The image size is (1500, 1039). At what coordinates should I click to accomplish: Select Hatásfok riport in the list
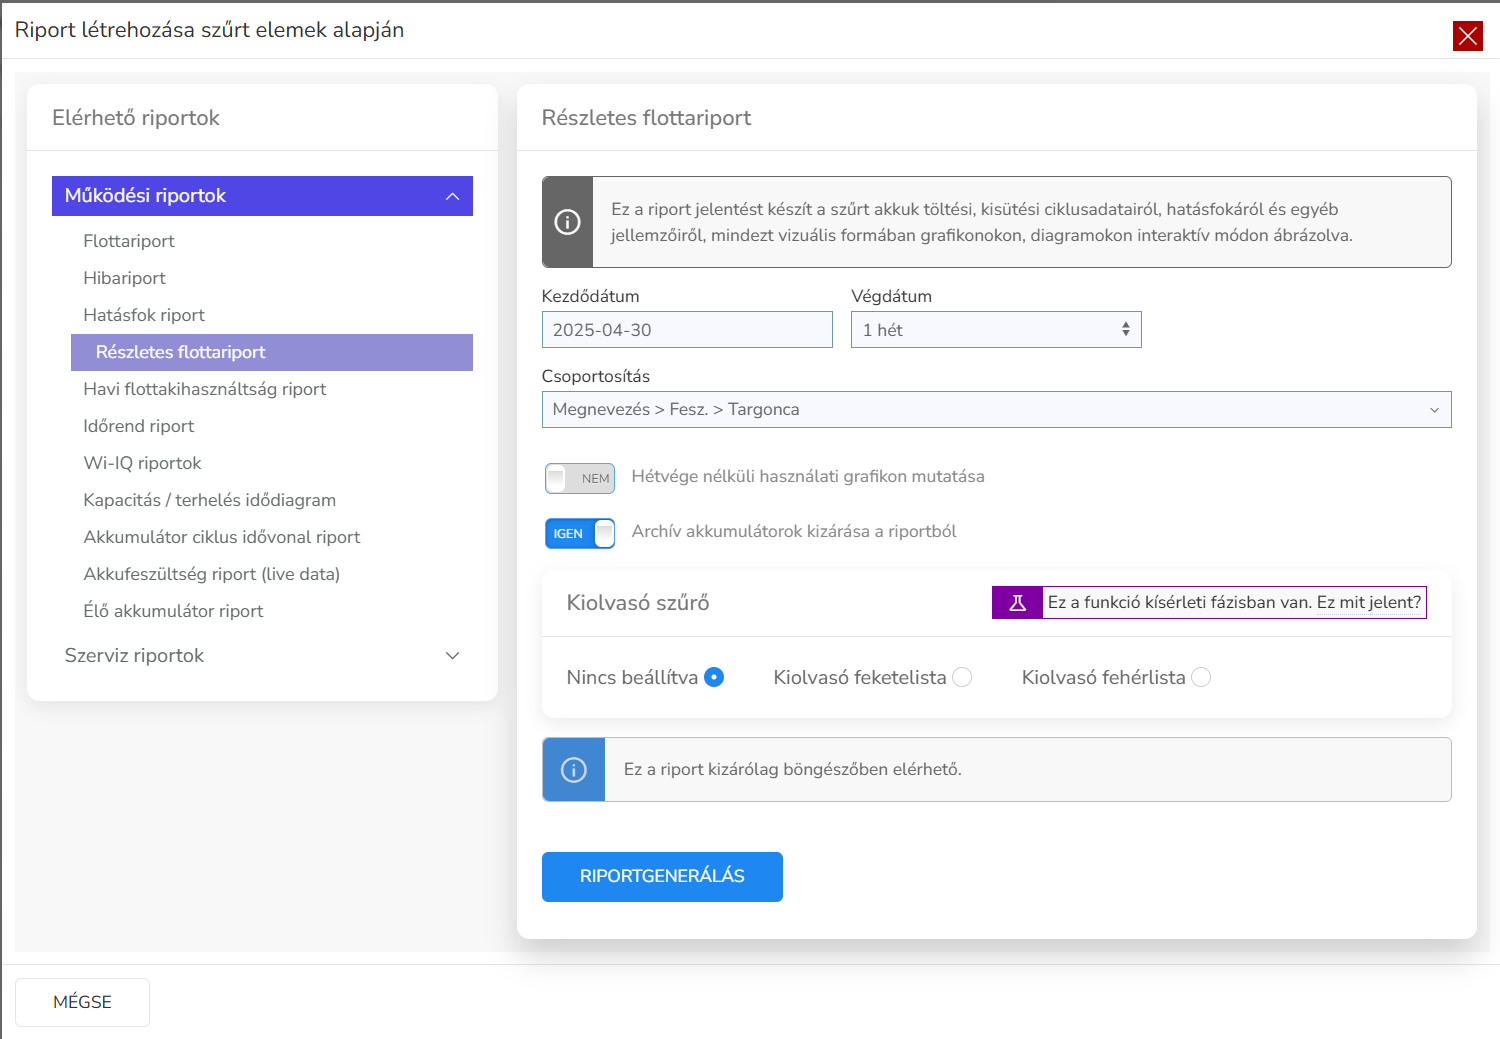(144, 315)
